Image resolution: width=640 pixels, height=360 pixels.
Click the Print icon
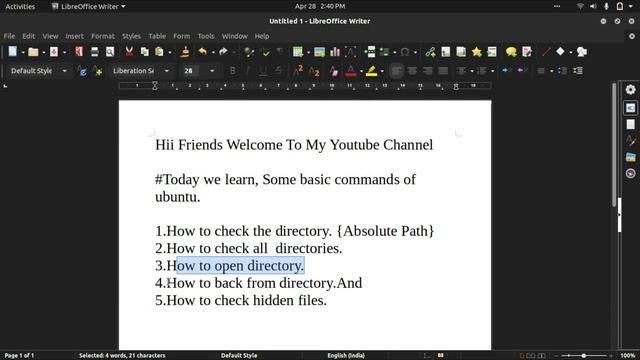94,52
